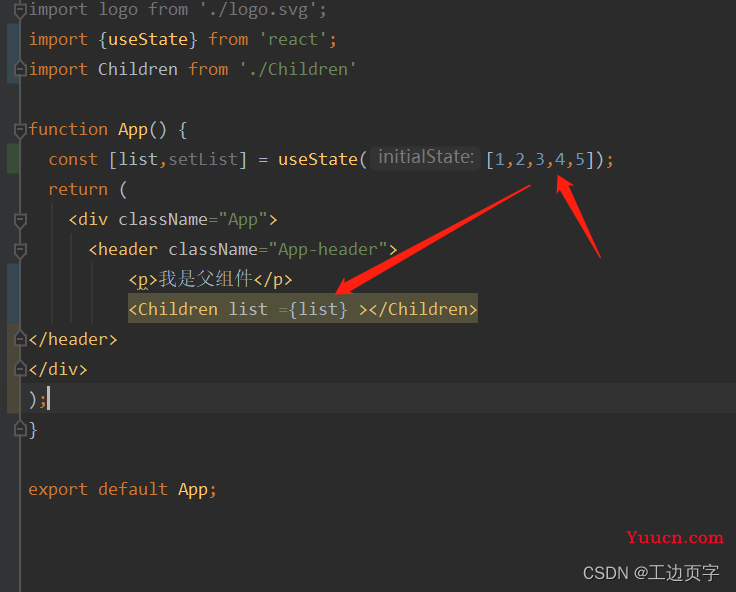Click 'useState' call in const line
The width and height of the screenshot is (736, 592).
click(318, 159)
